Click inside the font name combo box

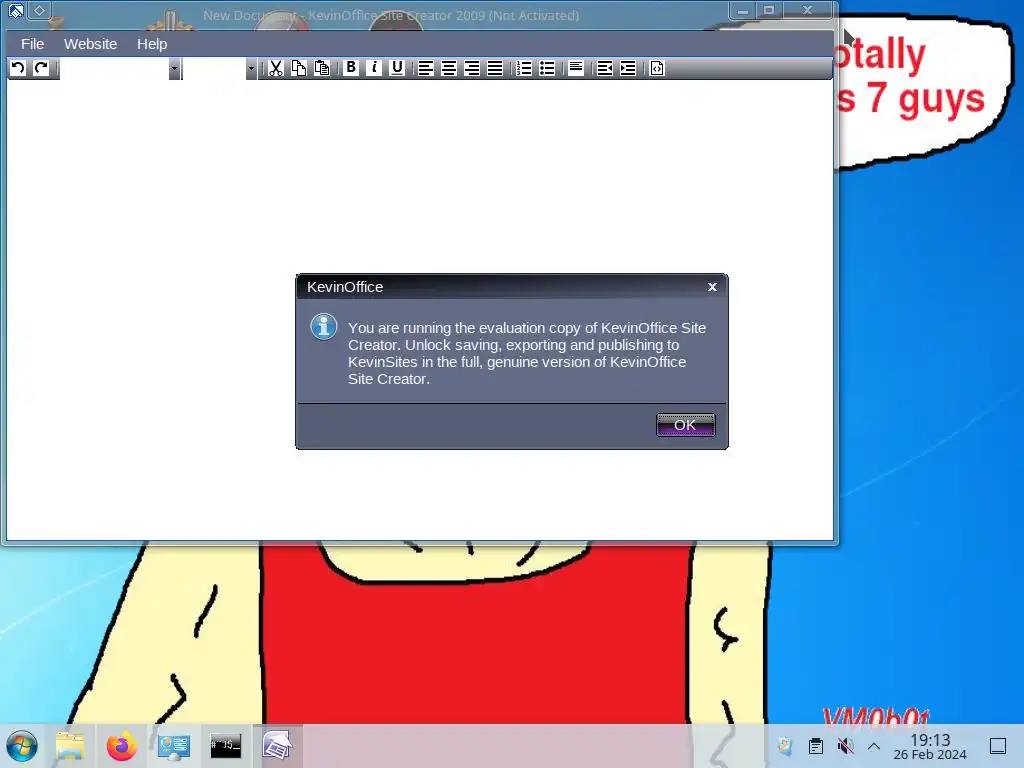coord(114,68)
